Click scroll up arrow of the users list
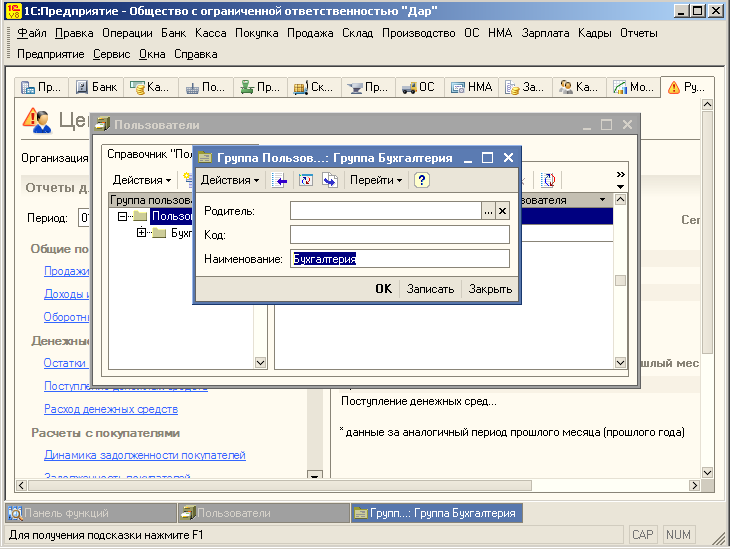Viewport: 730px width, 549px height. click(x=620, y=200)
